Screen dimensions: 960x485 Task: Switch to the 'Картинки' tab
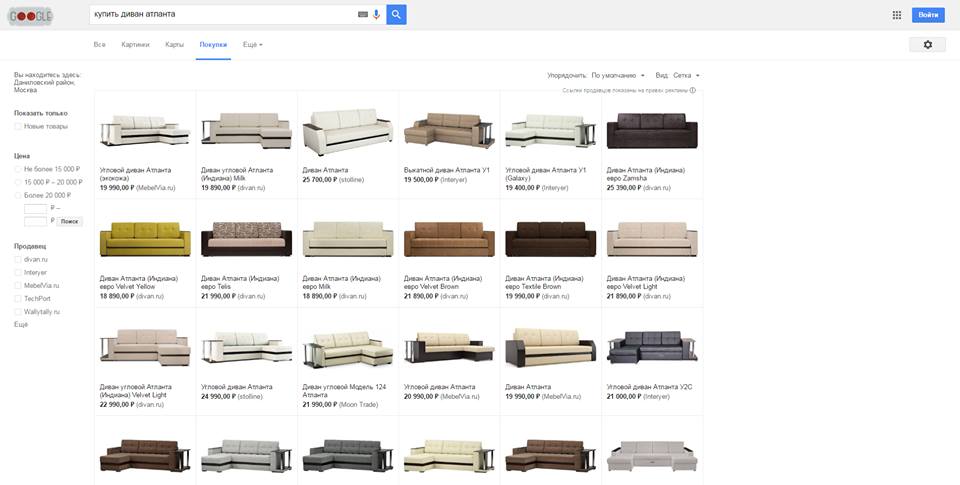click(135, 45)
